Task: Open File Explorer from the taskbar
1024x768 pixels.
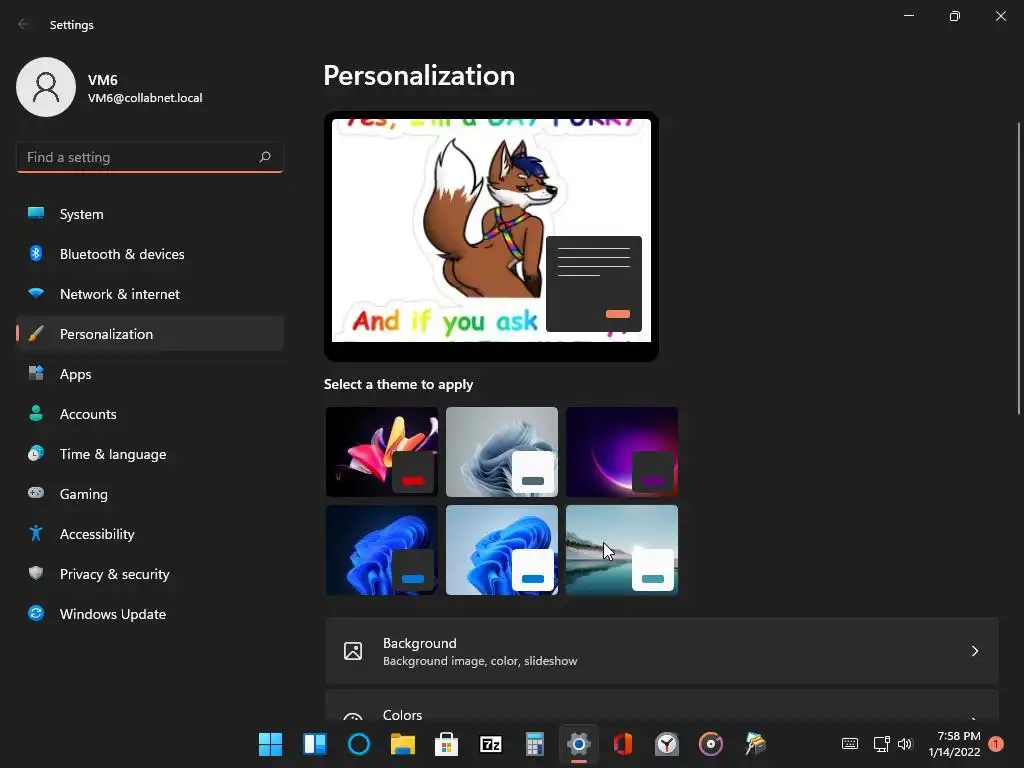Action: pyautogui.click(x=403, y=744)
